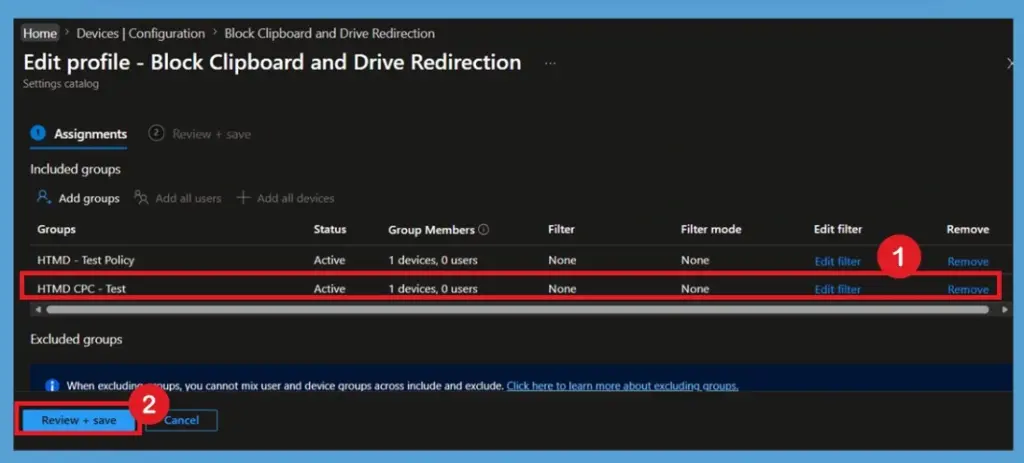
Task: Click the Add all users icon
Action: click(141, 197)
